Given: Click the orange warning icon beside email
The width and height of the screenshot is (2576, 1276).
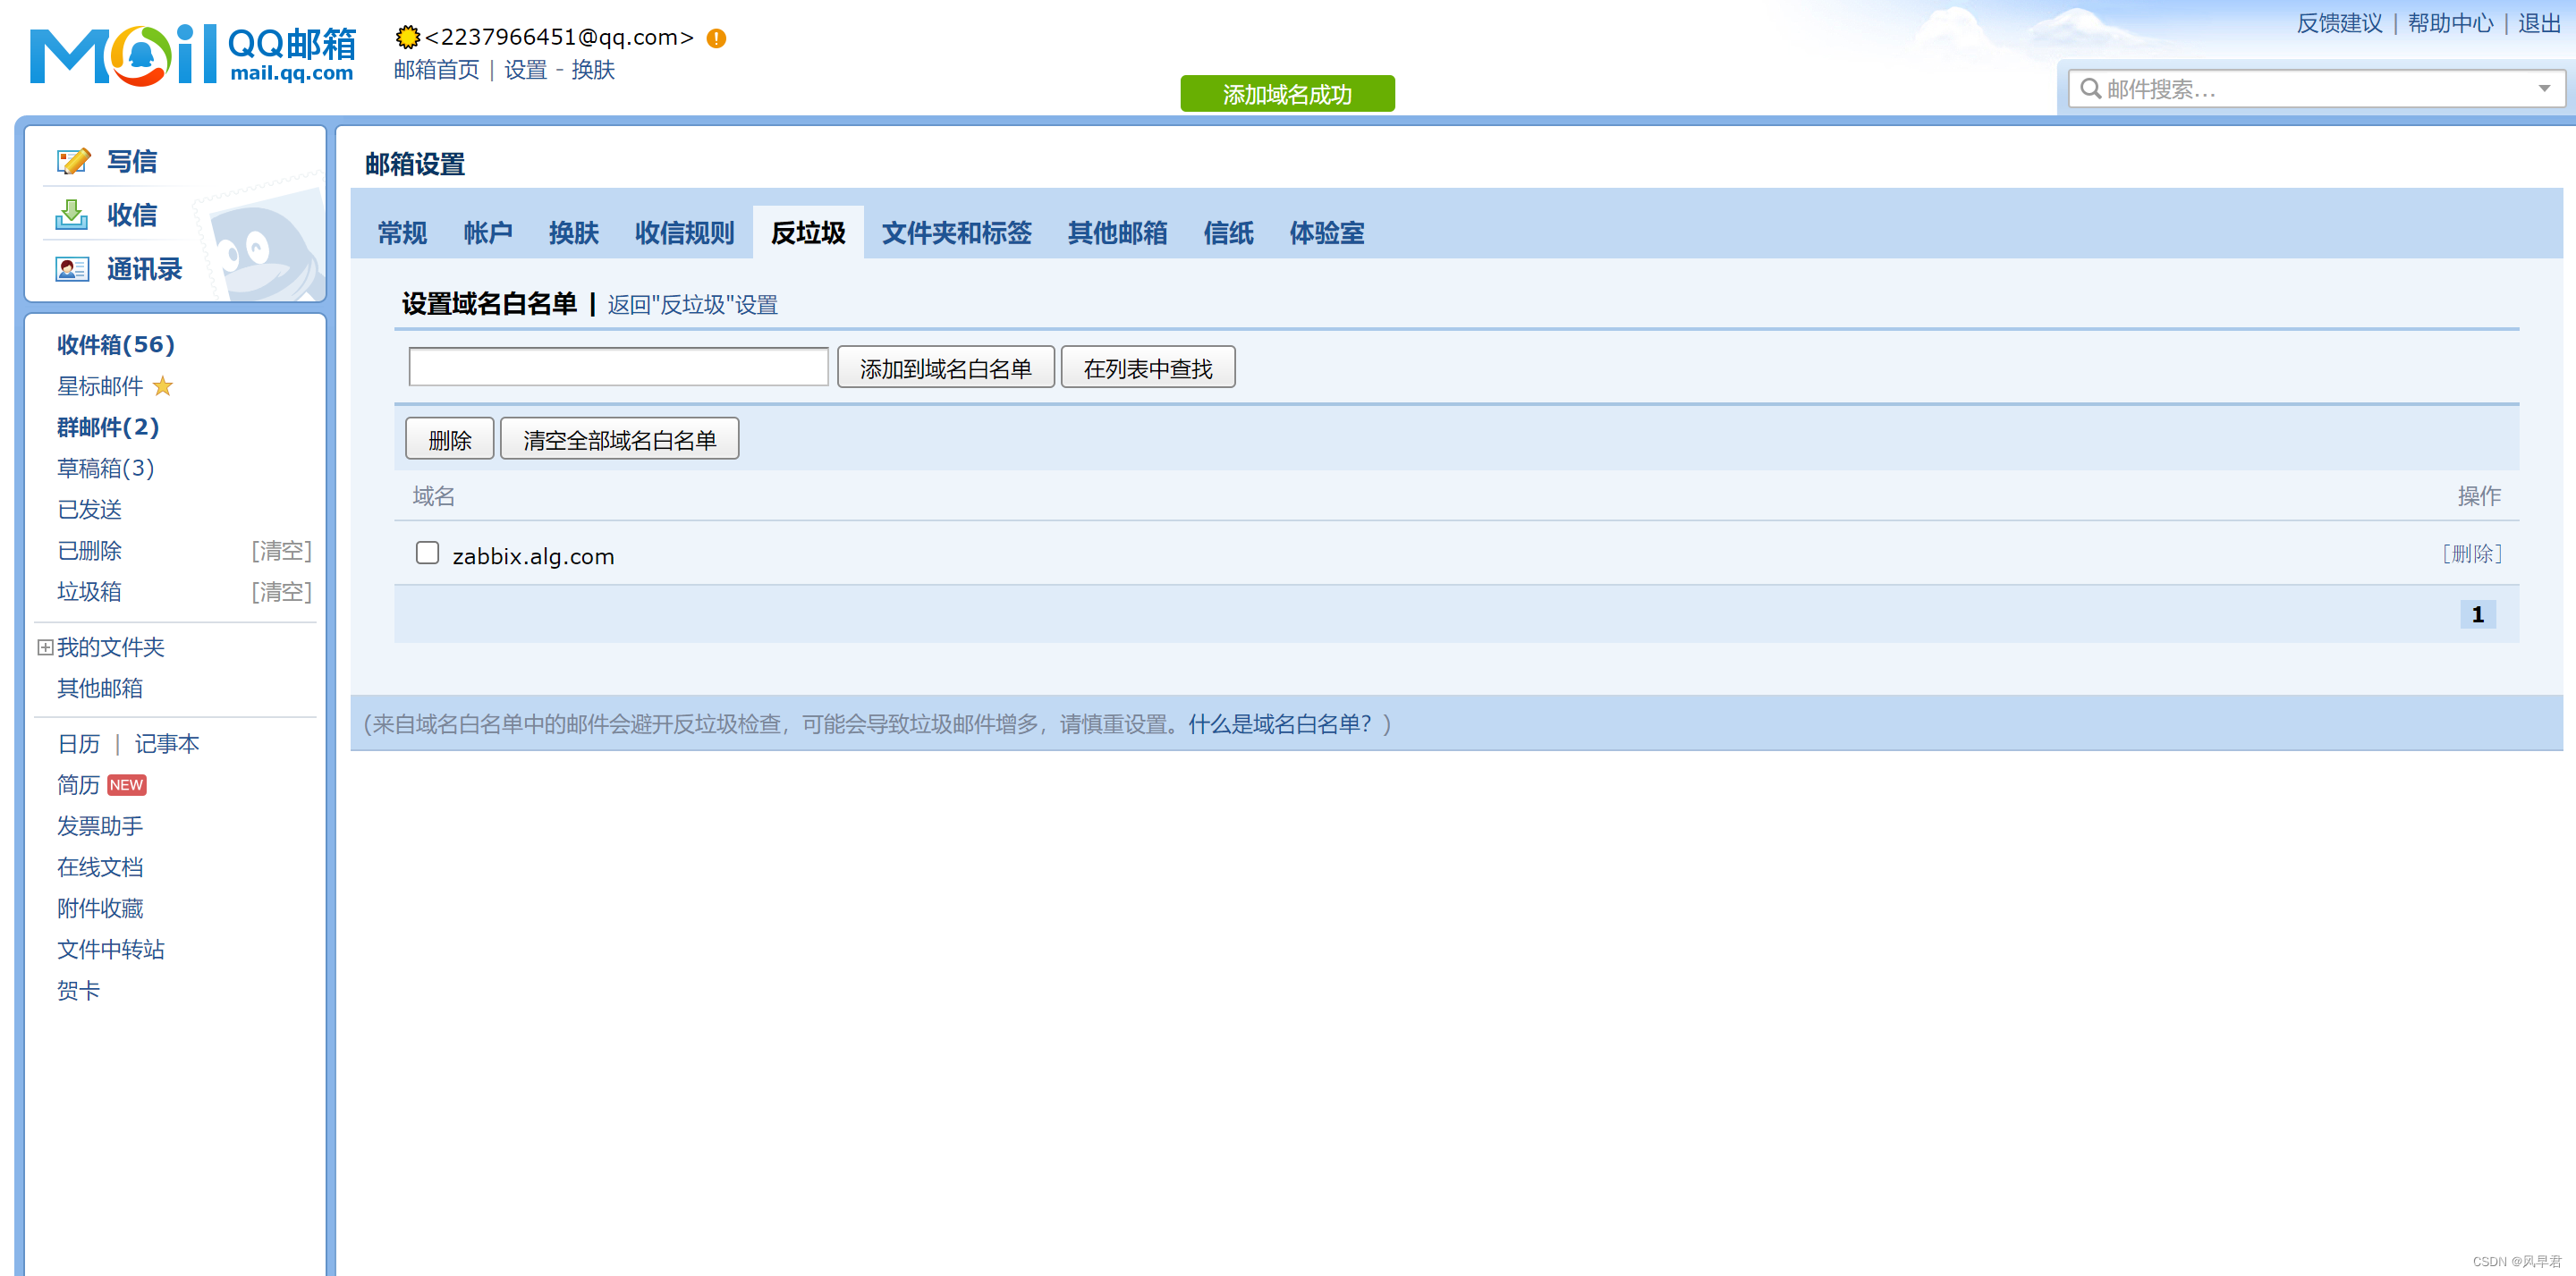Looking at the screenshot, I should (716, 38).
